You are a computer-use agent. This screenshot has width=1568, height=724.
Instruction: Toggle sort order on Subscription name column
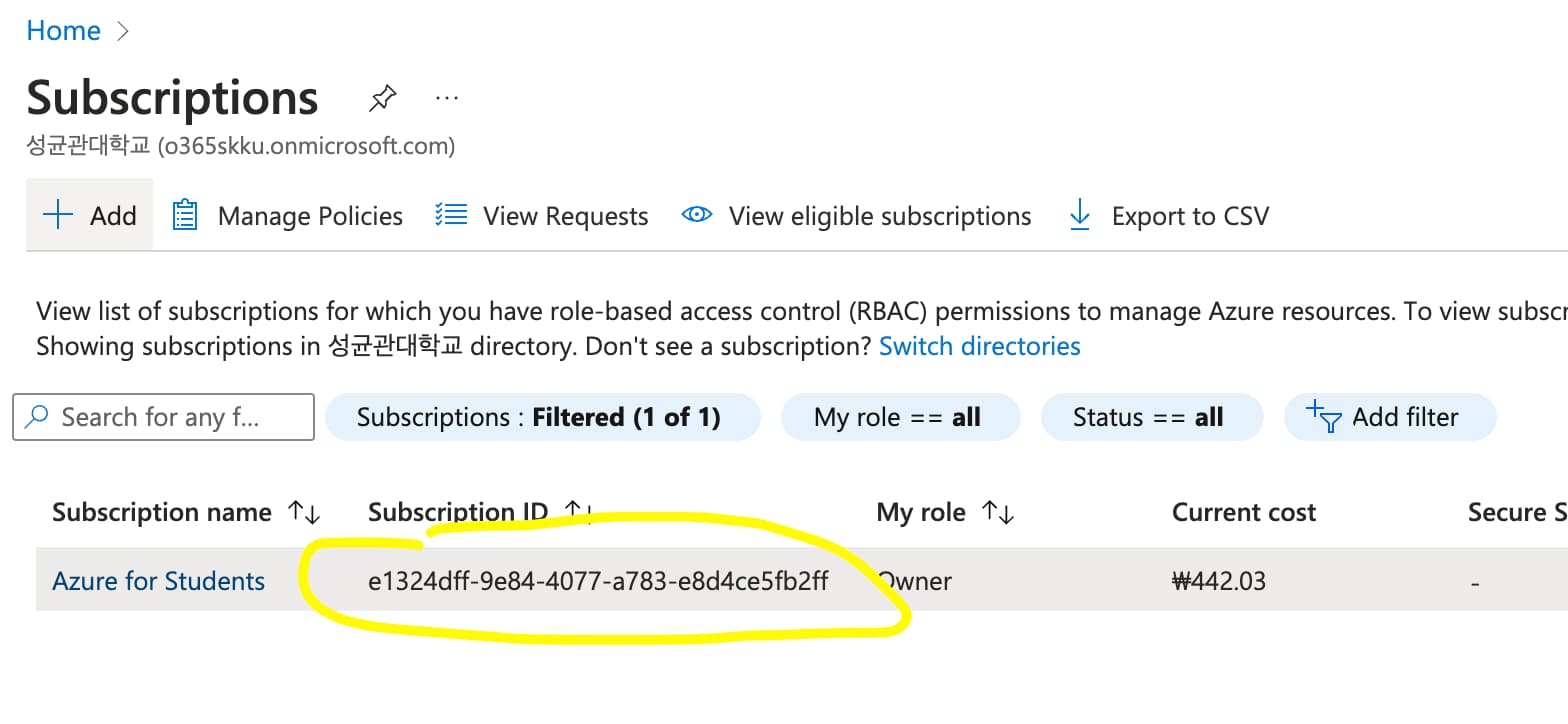305,512
